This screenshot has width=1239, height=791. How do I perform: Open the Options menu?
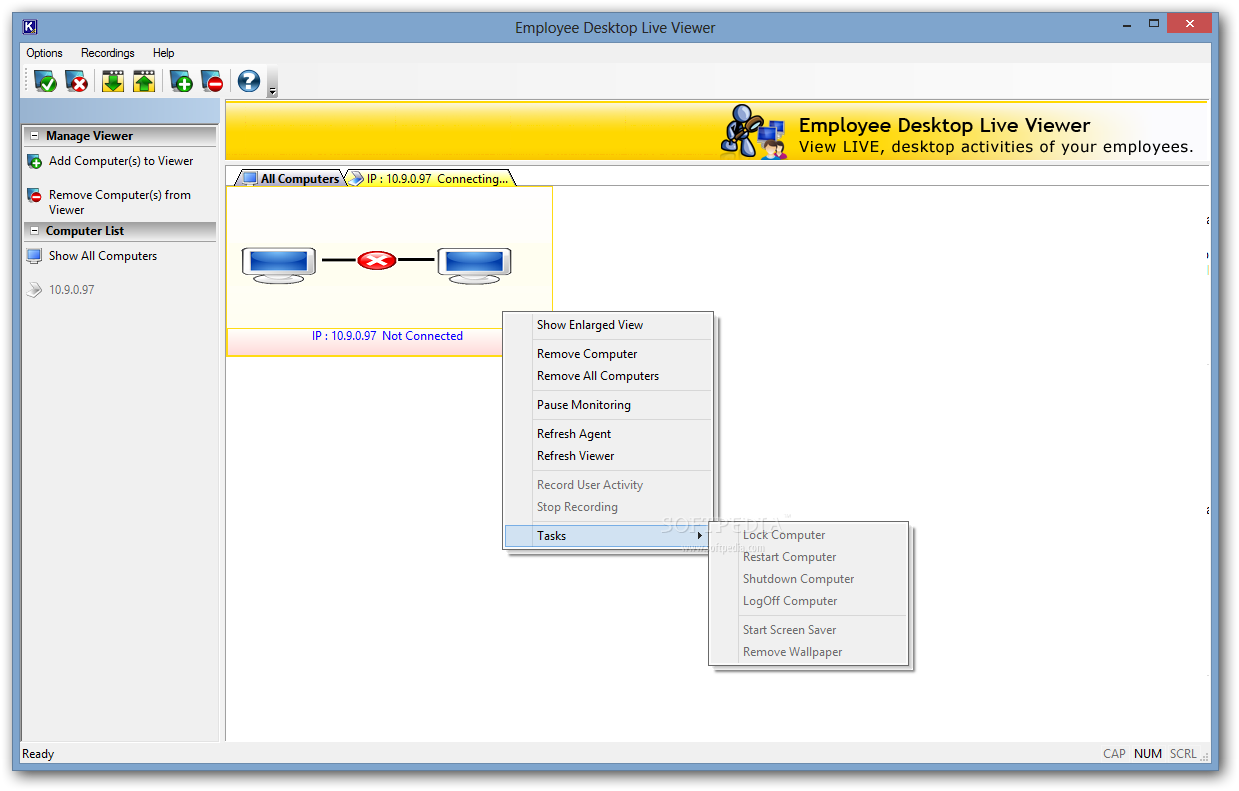[x=45, y=53]
